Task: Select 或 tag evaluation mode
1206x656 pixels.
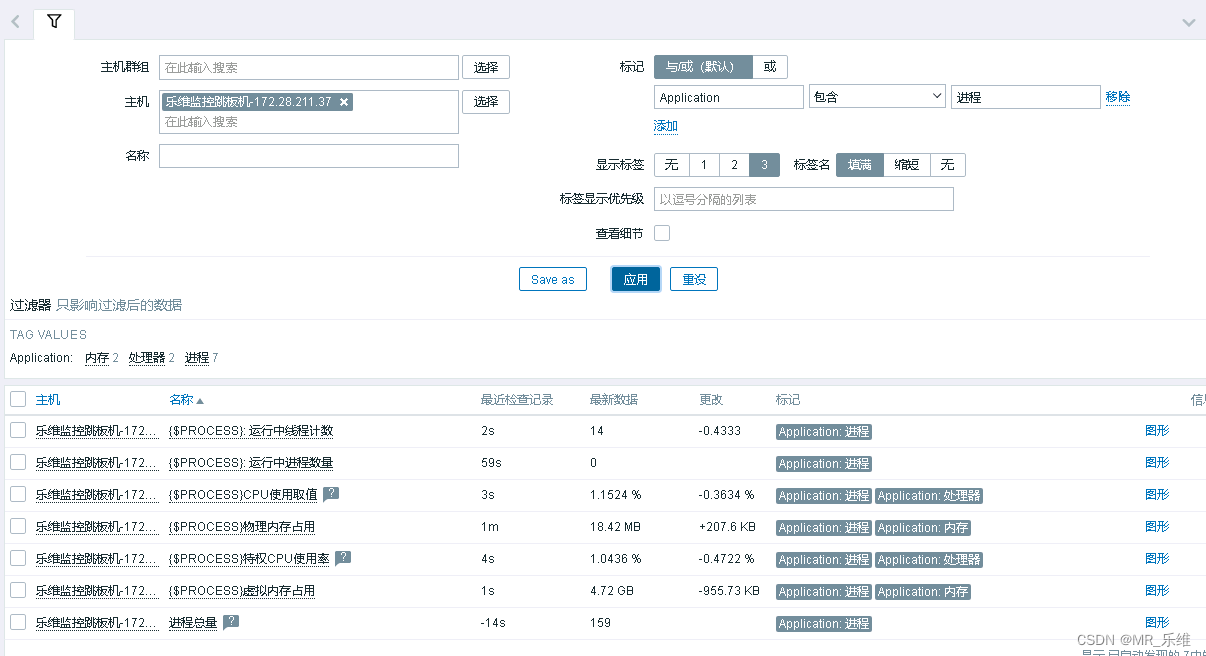Action: pos(770,67)
